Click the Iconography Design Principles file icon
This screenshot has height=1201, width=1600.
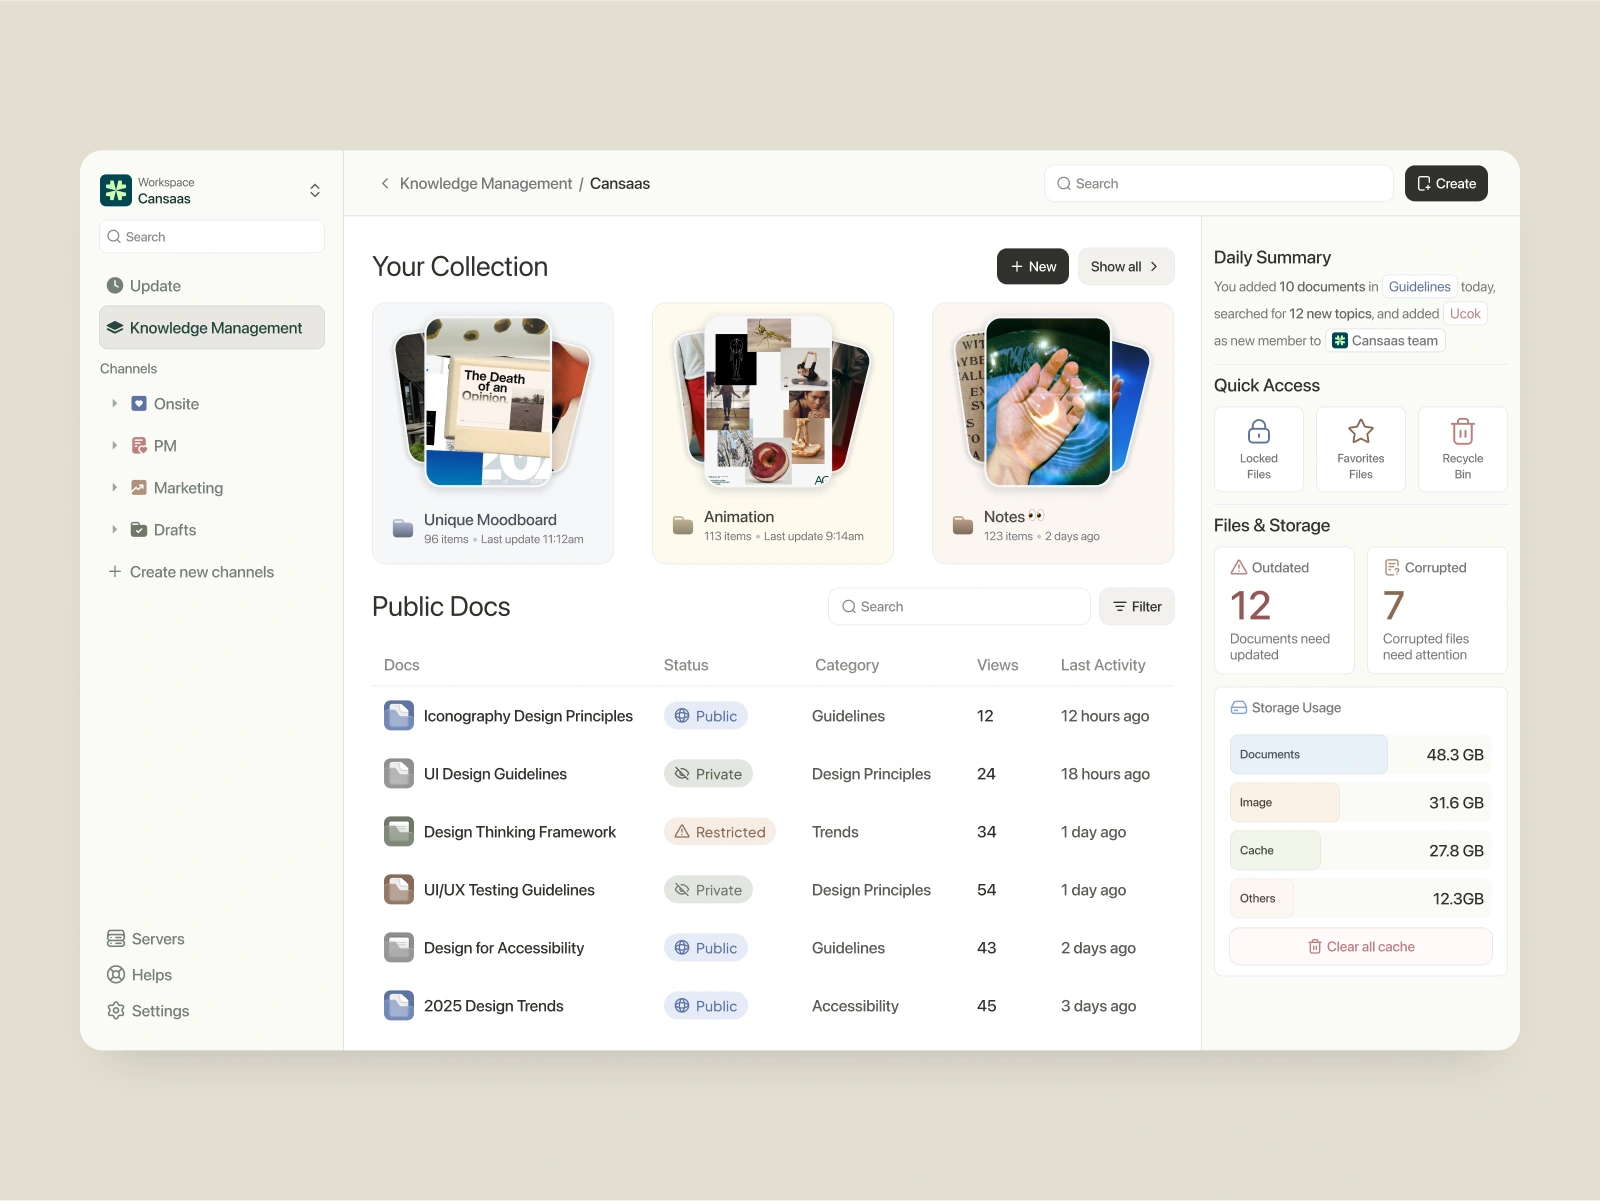(399, 716)
